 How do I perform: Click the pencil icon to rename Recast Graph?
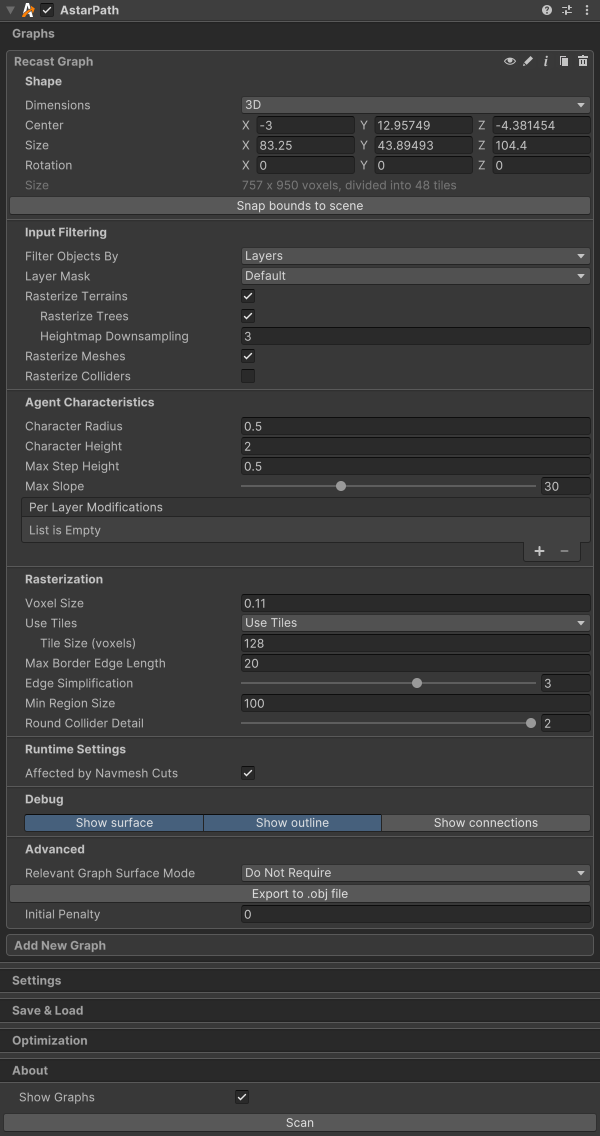coord(528,62)
